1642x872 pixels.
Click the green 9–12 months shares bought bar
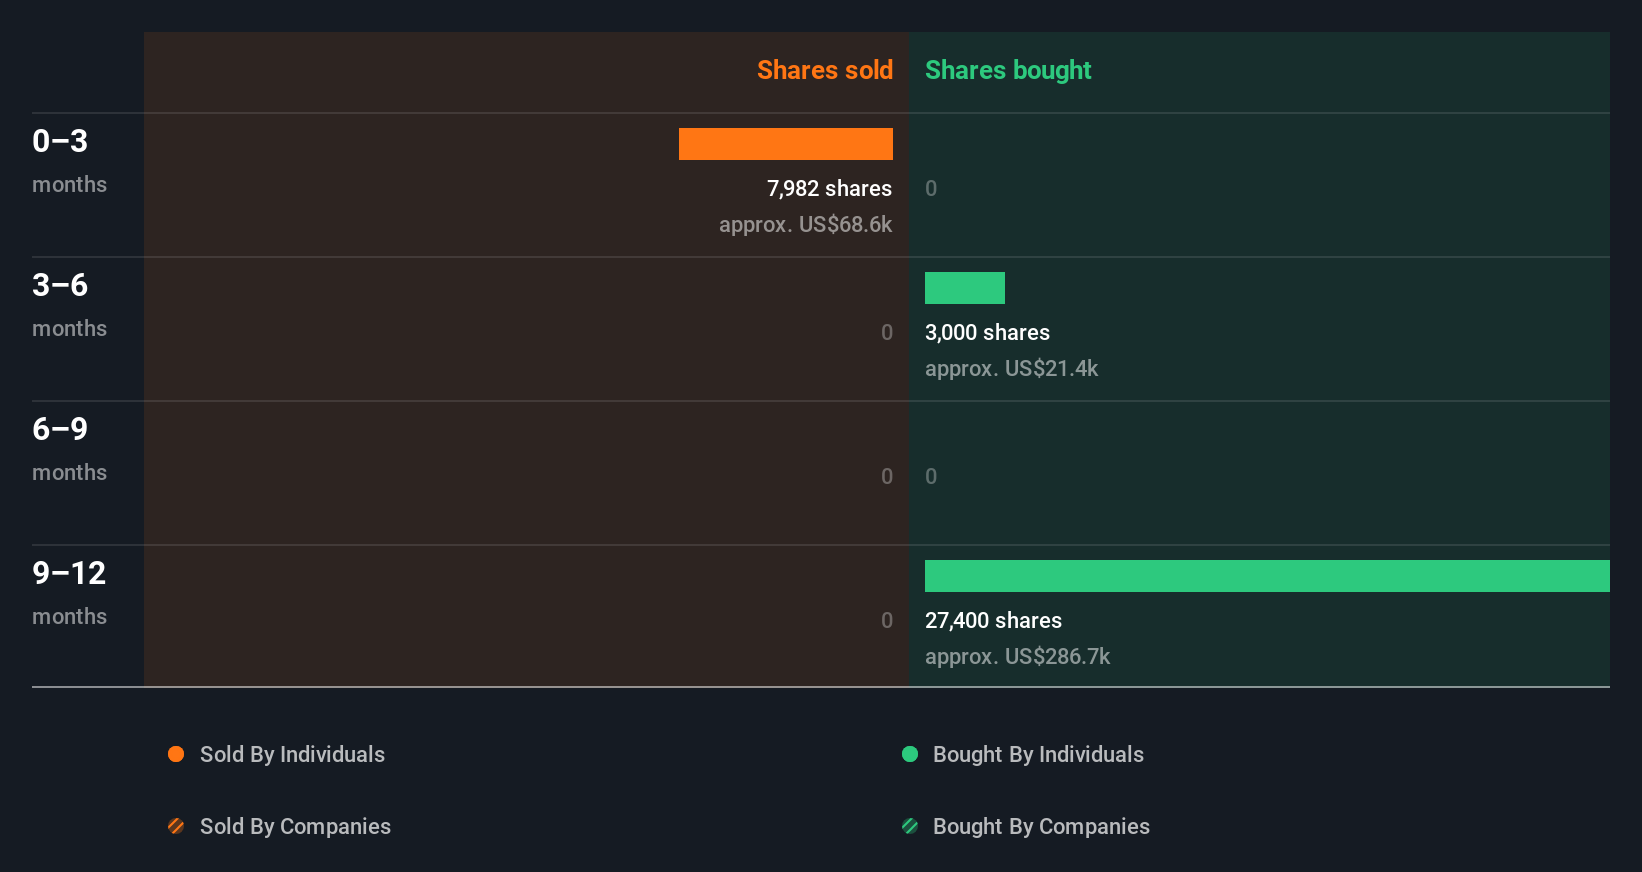coord(1267,576)
